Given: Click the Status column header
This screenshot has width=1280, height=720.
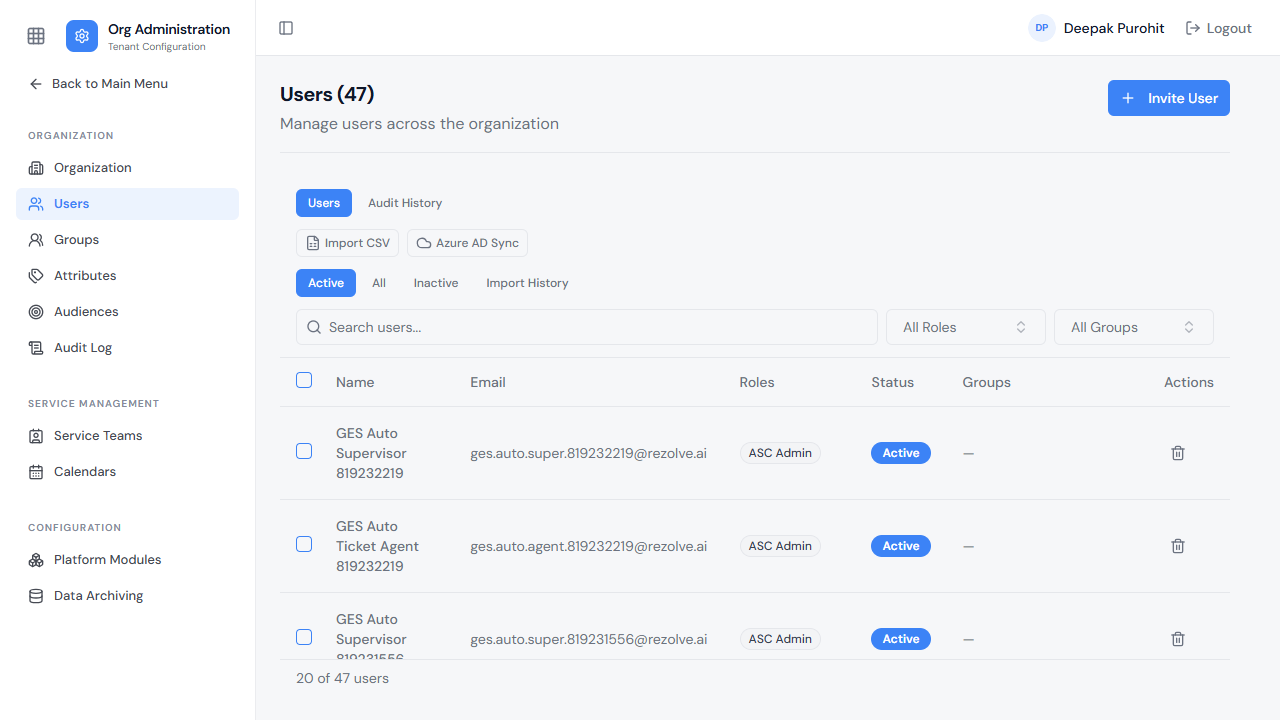Looking at the screenshot, I should [893, 382].
